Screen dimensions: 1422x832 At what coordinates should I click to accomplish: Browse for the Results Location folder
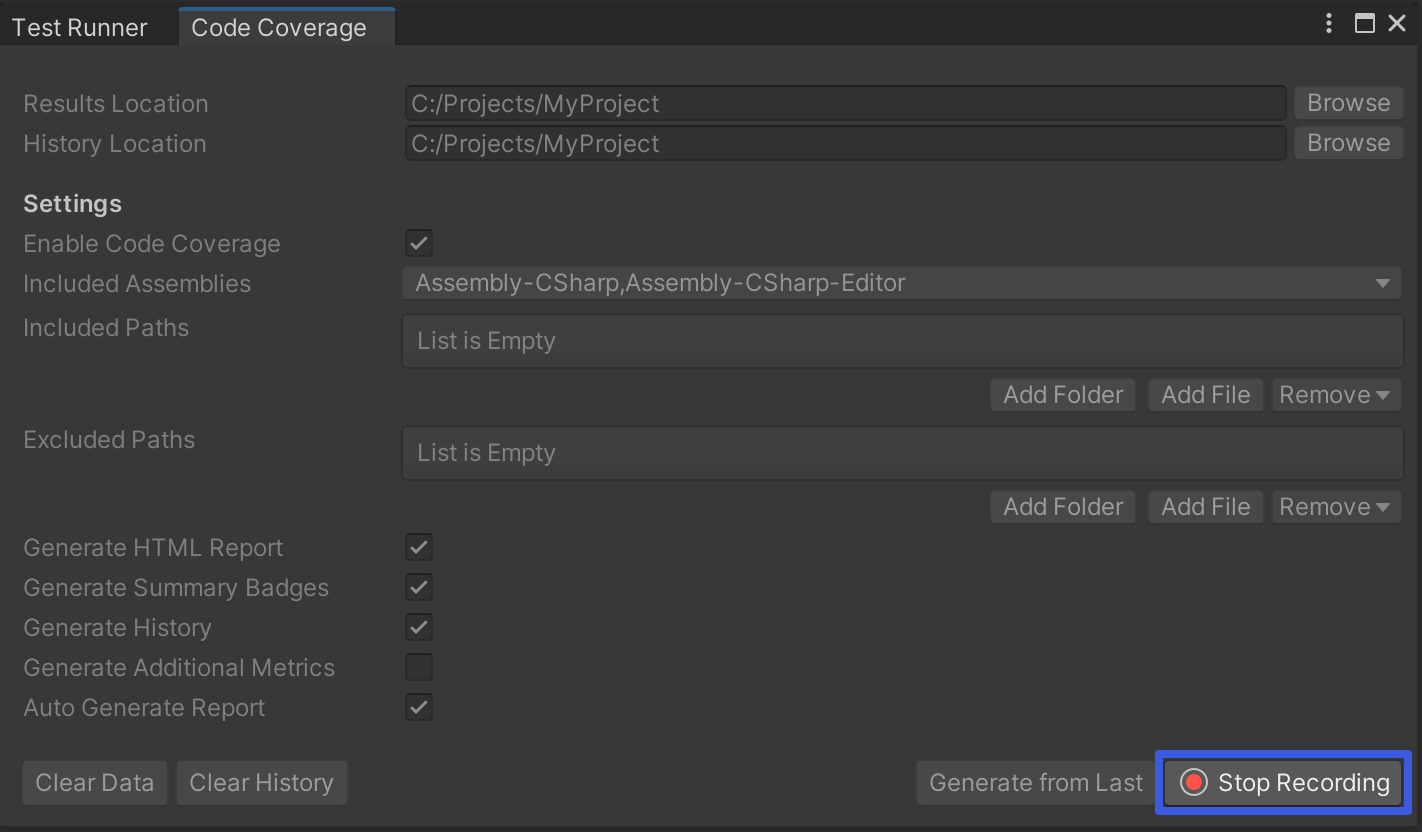(1348, 103)
